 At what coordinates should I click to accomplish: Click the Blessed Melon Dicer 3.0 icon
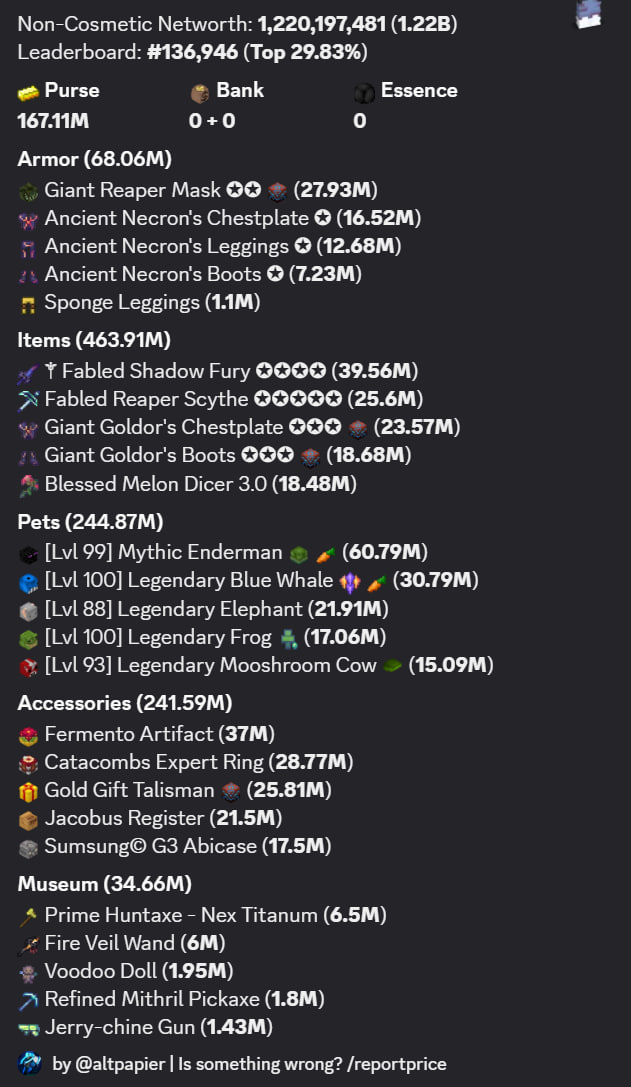(x=28, y=485)
